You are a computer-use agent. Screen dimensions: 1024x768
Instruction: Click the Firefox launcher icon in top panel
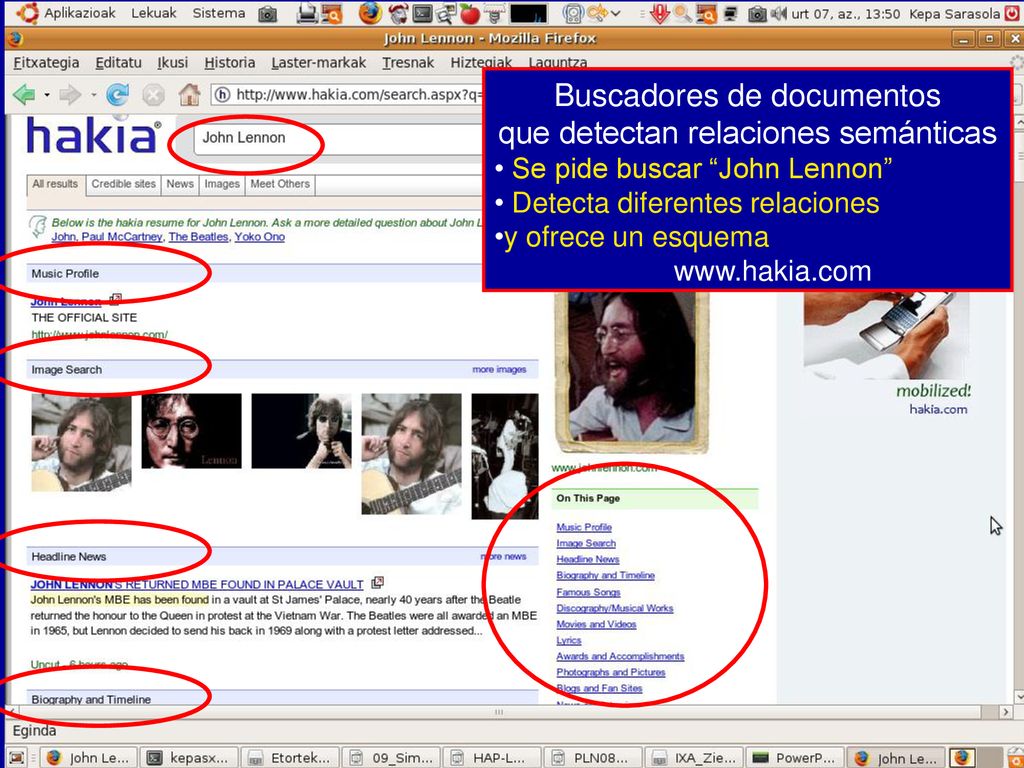370,13
